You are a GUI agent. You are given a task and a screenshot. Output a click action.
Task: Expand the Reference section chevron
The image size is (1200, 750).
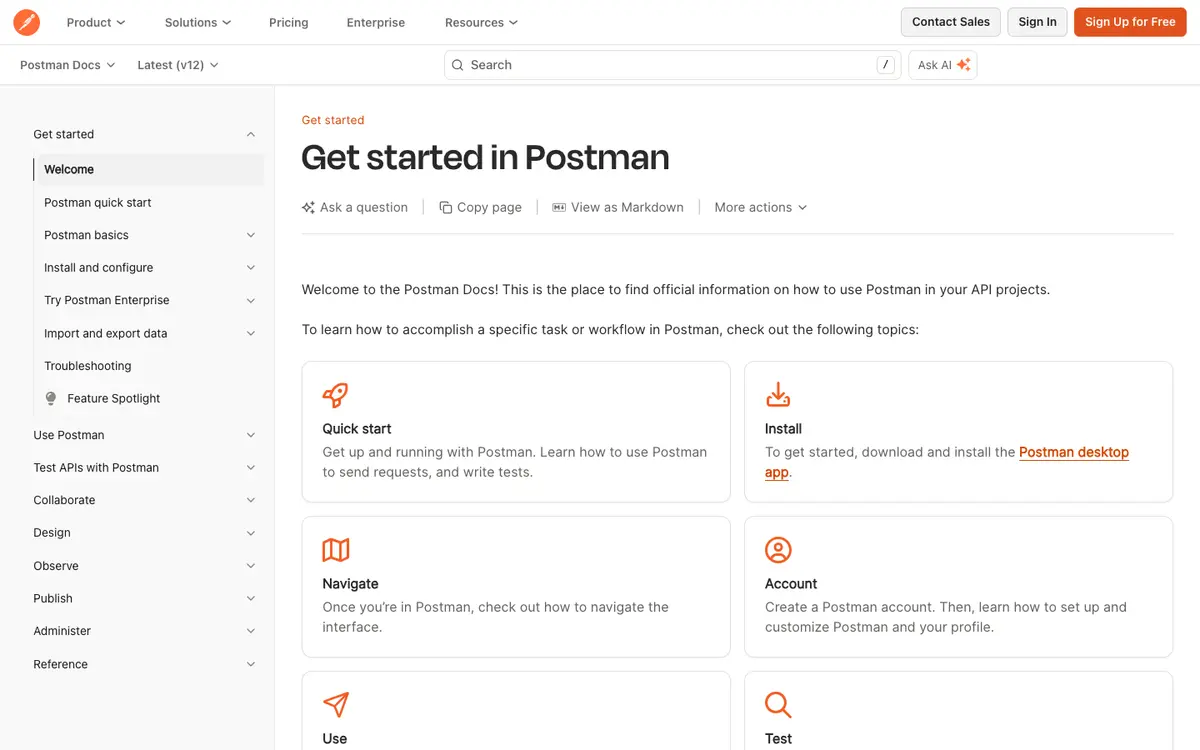[x=251, y=664]
